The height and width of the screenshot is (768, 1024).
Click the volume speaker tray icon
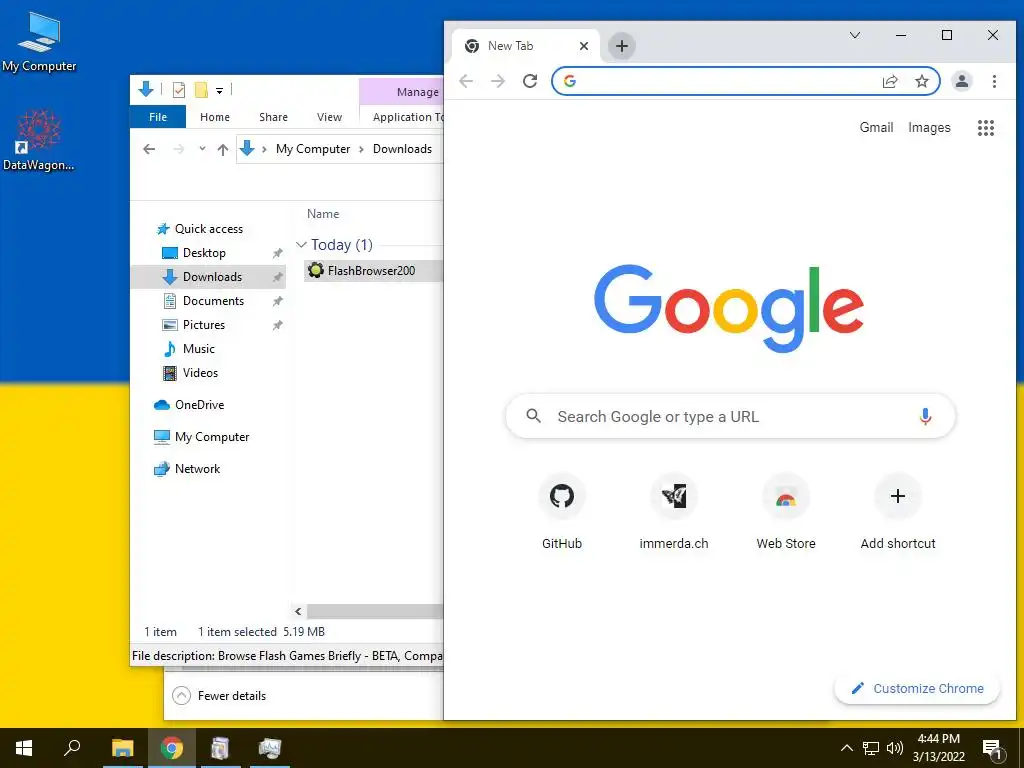point(895,748)
